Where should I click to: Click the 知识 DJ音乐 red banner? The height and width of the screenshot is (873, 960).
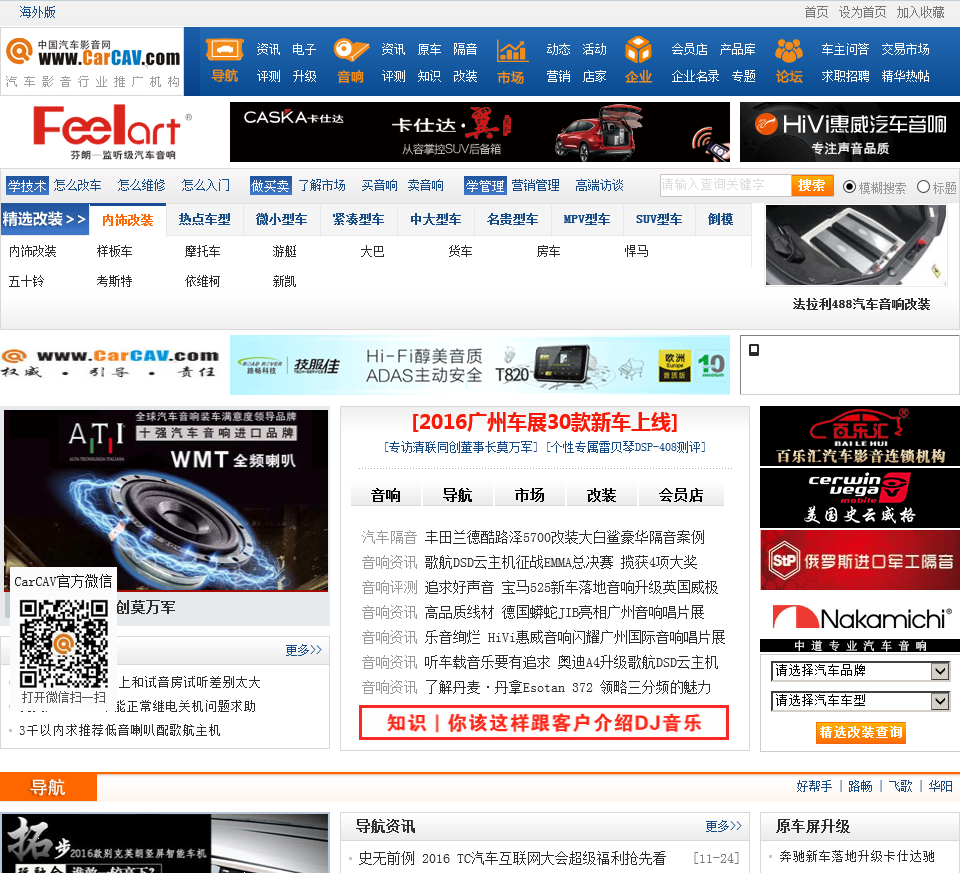click(x=544, y=723)
